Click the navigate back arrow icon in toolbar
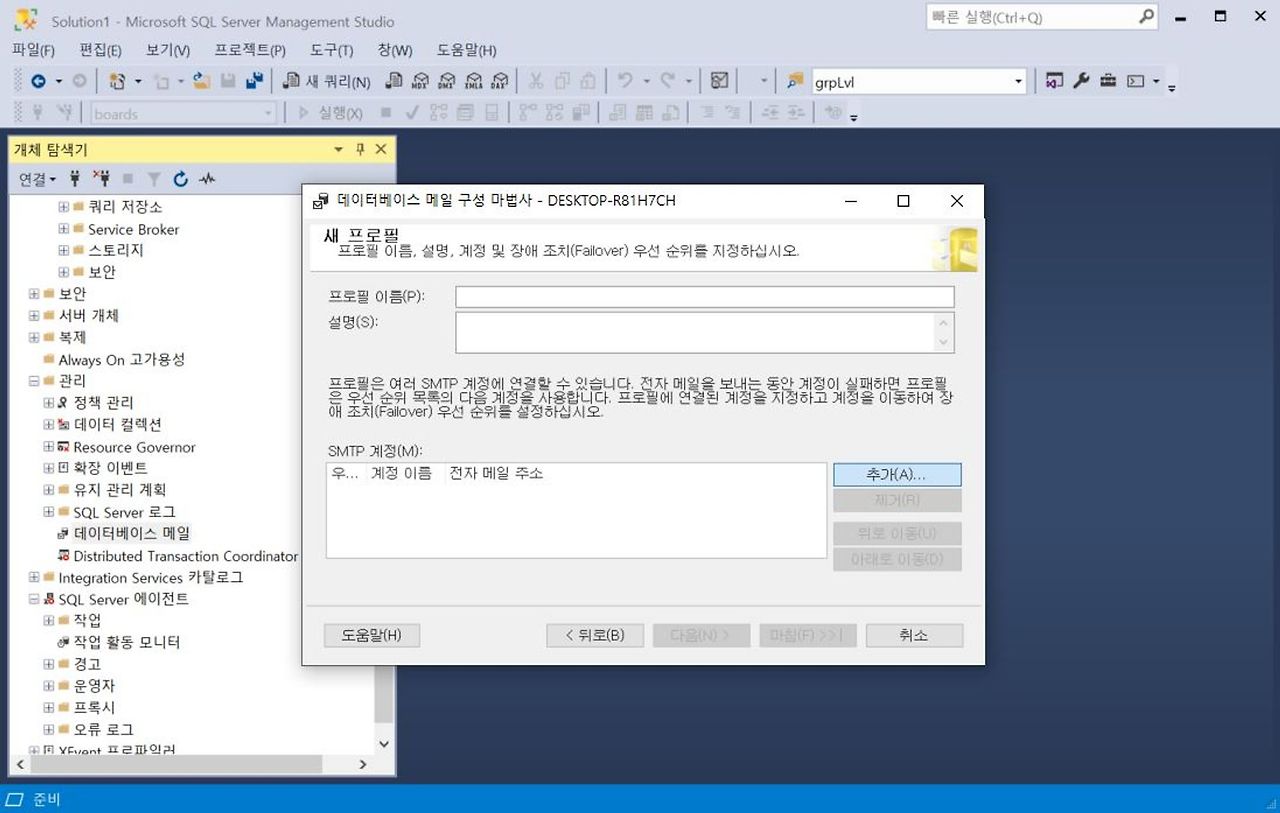The width and height of the screenshot is (1280, 813). [x=38, y=81]
